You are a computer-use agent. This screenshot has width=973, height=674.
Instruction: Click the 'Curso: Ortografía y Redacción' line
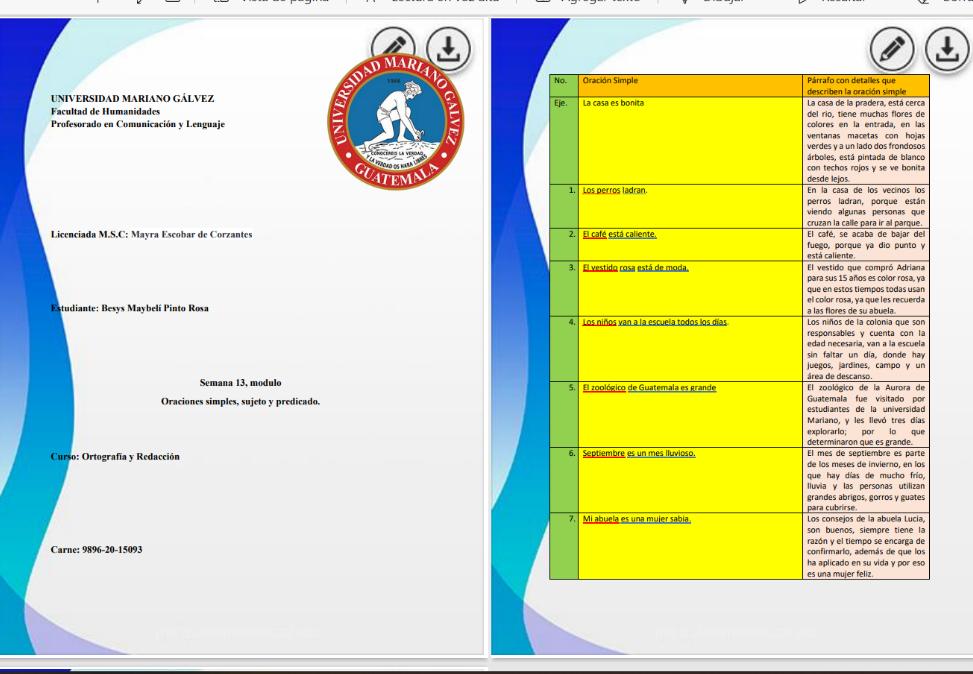point(115,456)
